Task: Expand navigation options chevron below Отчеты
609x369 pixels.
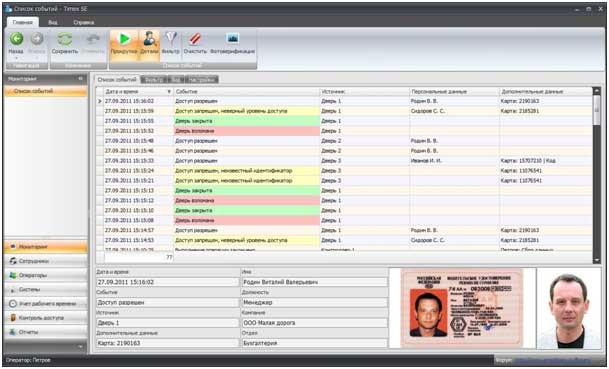Action: 80,346
